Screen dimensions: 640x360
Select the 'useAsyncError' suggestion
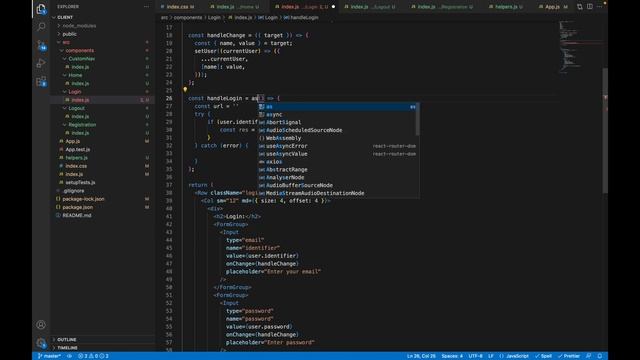tap(338, 146)
